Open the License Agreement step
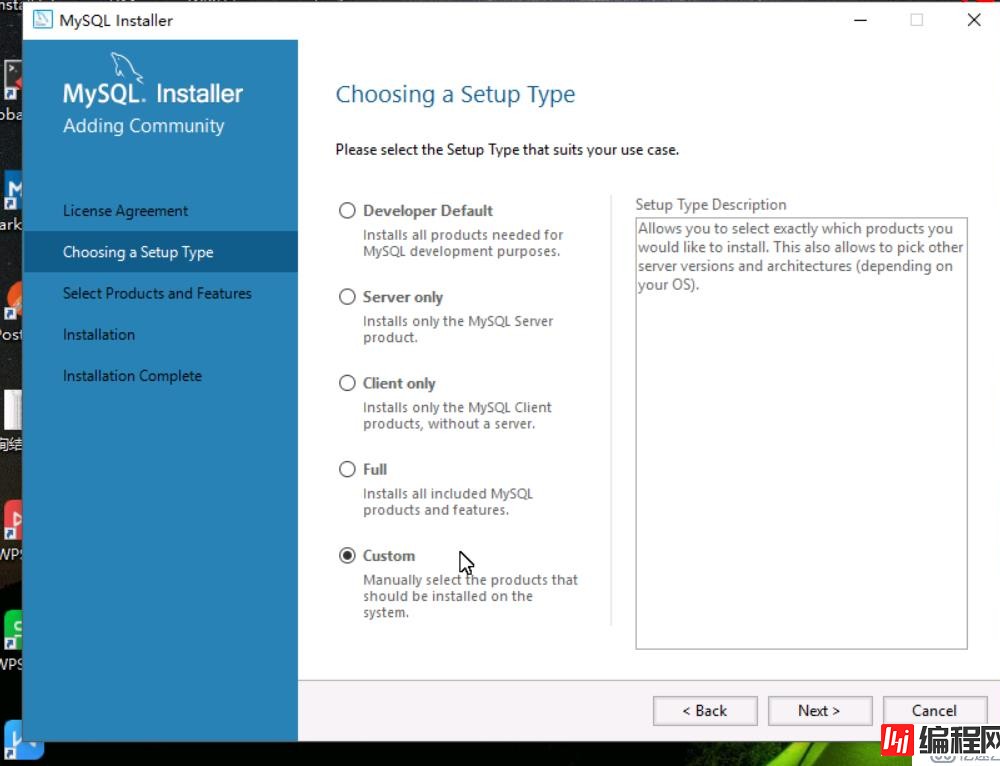1000x766 pixels. (125, 210)
